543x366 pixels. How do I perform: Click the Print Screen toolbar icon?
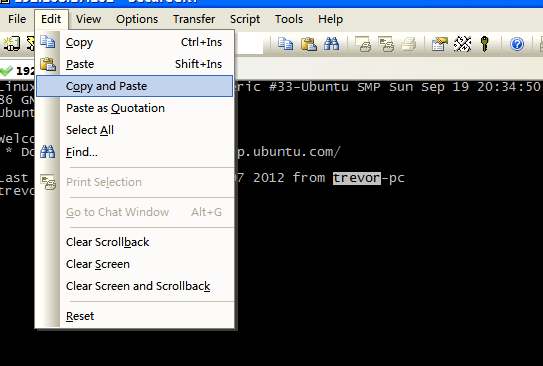(363, 44)
